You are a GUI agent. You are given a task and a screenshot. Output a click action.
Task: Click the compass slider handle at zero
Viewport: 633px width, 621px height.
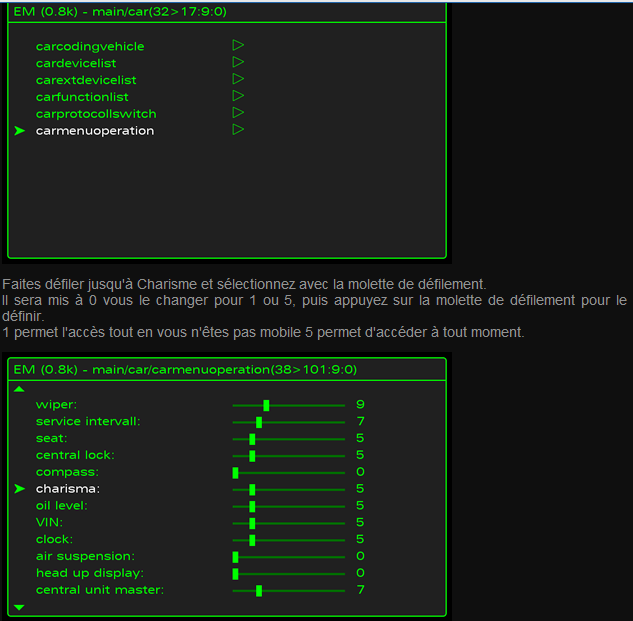(235, 472)
